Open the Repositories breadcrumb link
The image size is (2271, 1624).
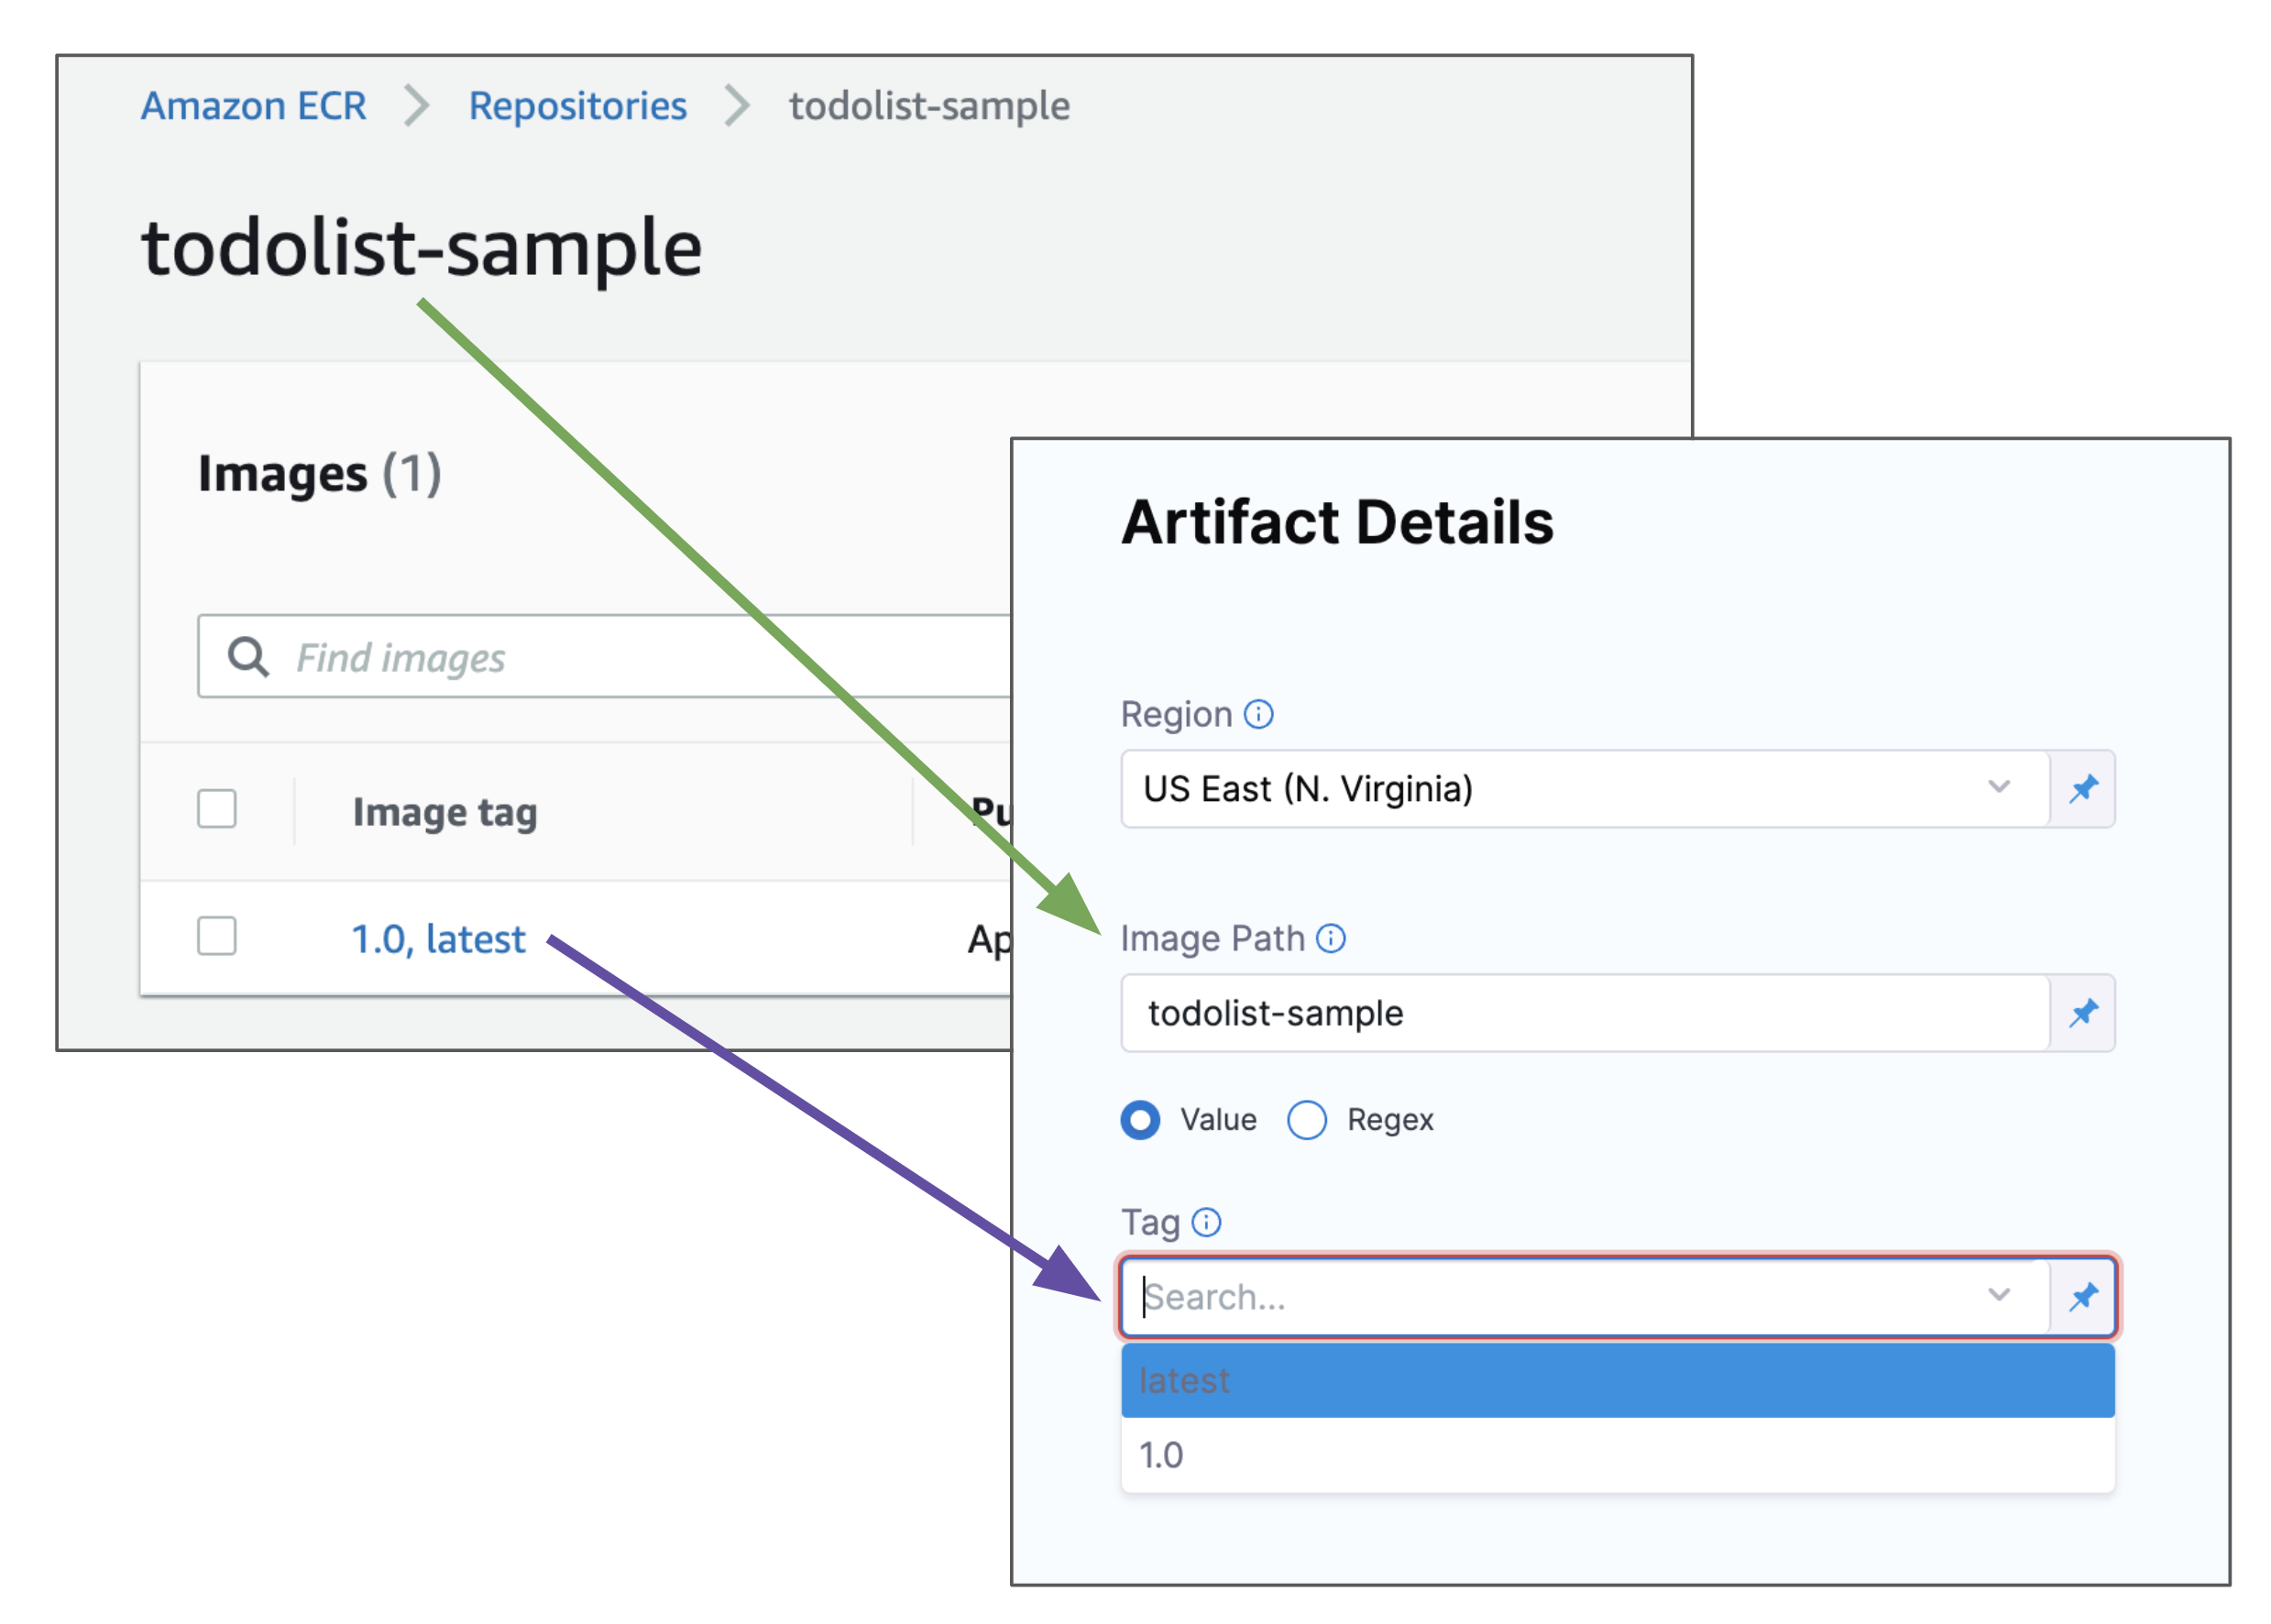[x=577, y=106]
